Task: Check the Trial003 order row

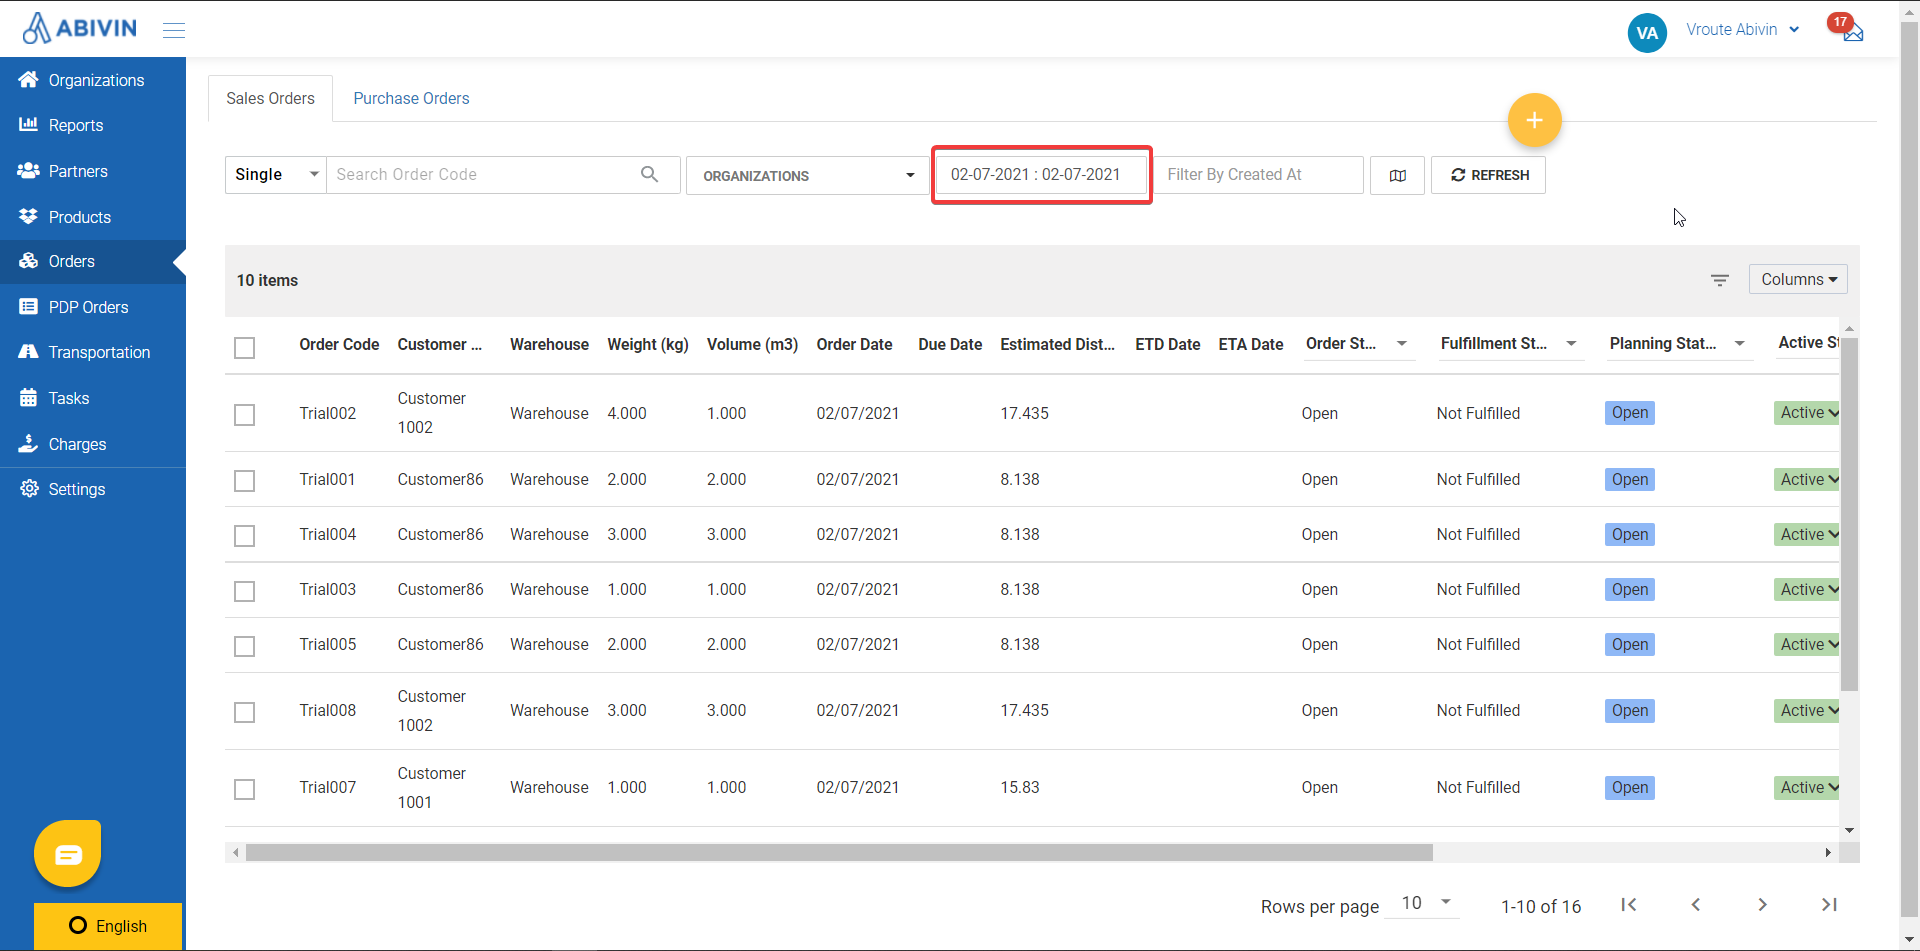Action: pos(244,591)
